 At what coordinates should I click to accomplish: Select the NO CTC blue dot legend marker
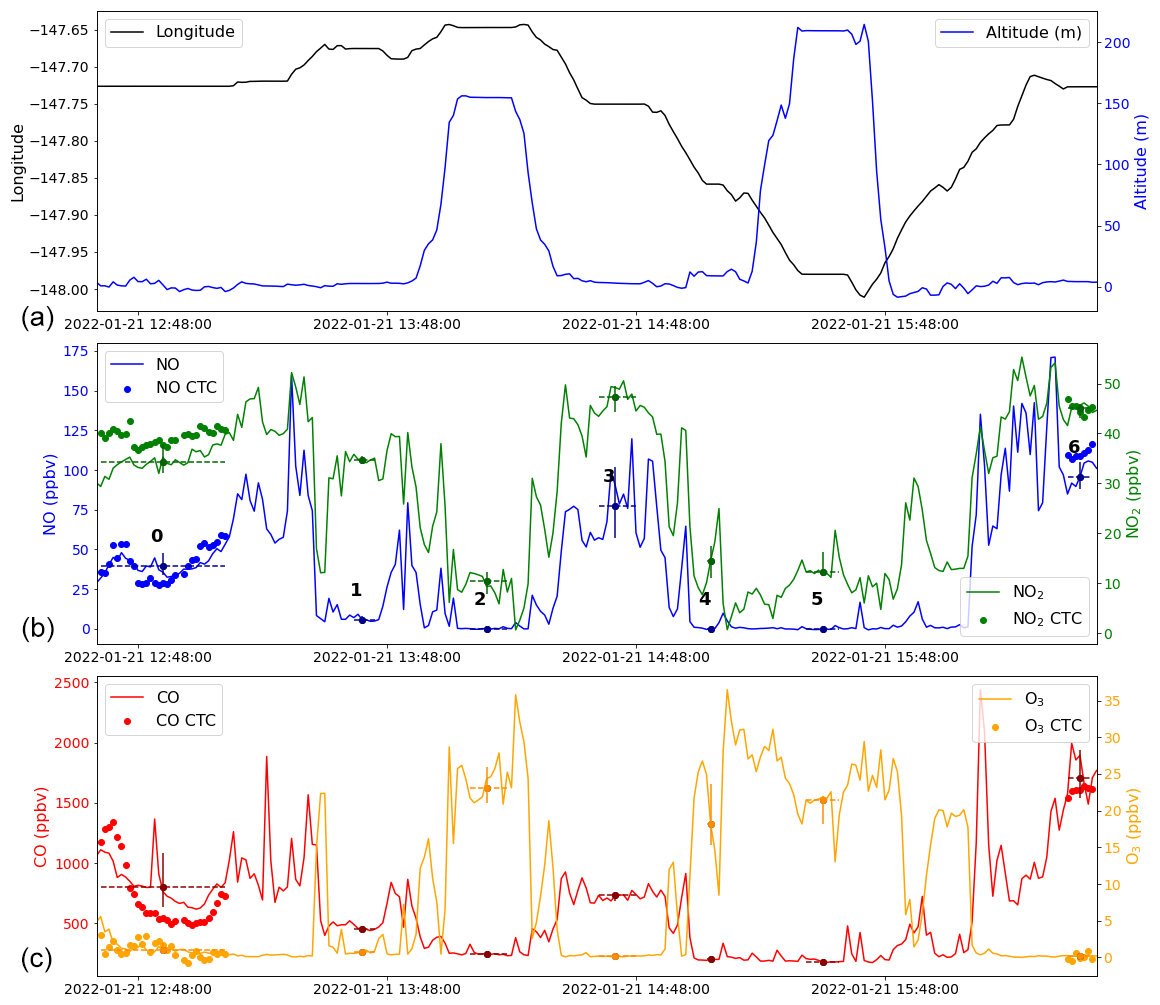(127, 388)
